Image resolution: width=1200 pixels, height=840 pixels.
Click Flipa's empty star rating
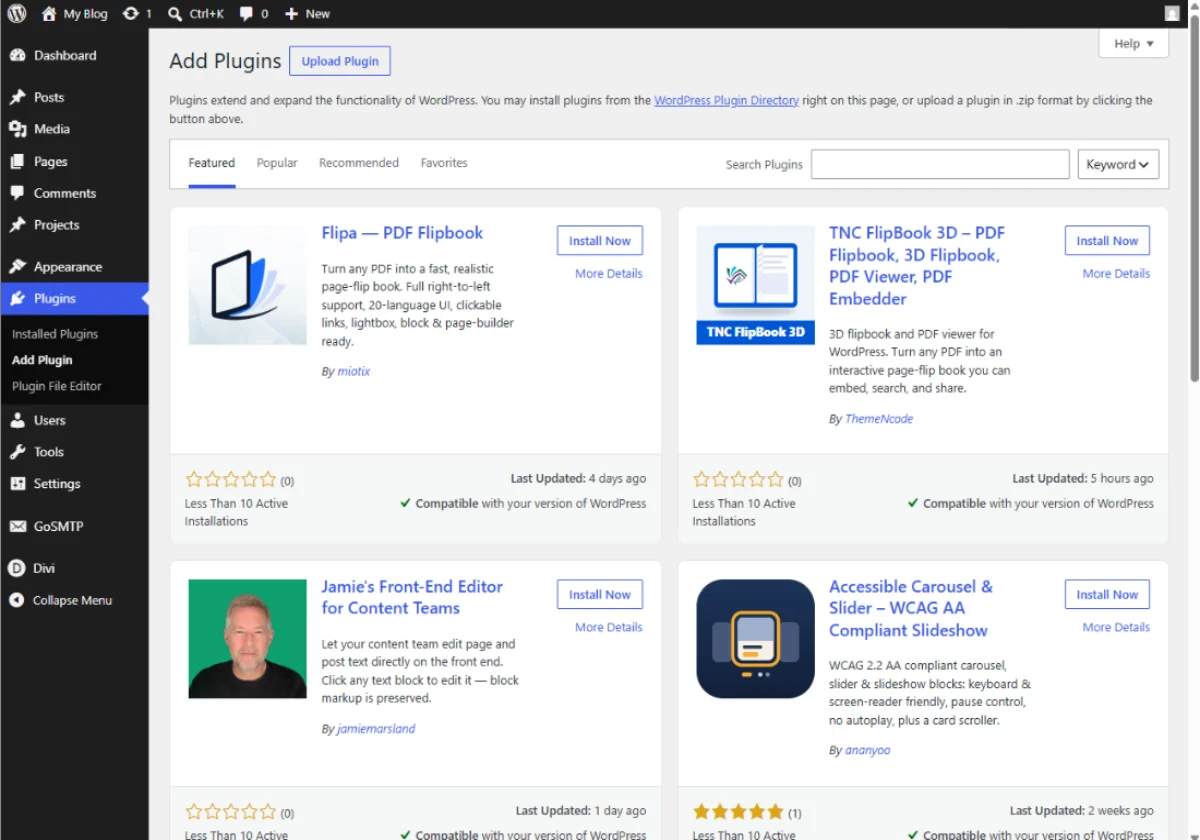[x=231, y=480]
